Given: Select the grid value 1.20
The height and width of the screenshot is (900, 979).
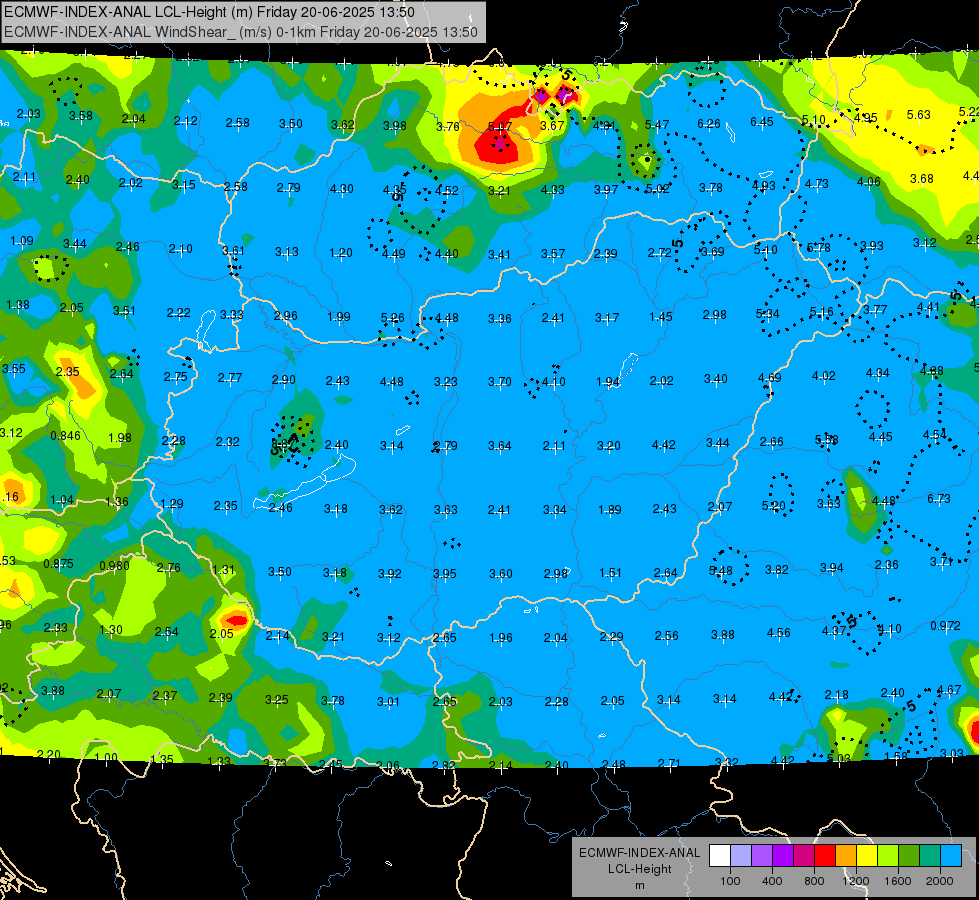Looking at the screenshot, I should 341,254.
